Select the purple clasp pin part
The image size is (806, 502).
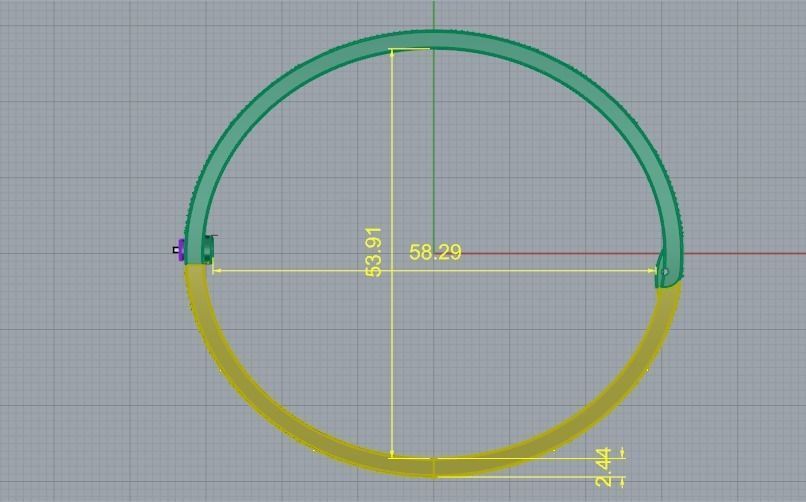coord(180,250)
